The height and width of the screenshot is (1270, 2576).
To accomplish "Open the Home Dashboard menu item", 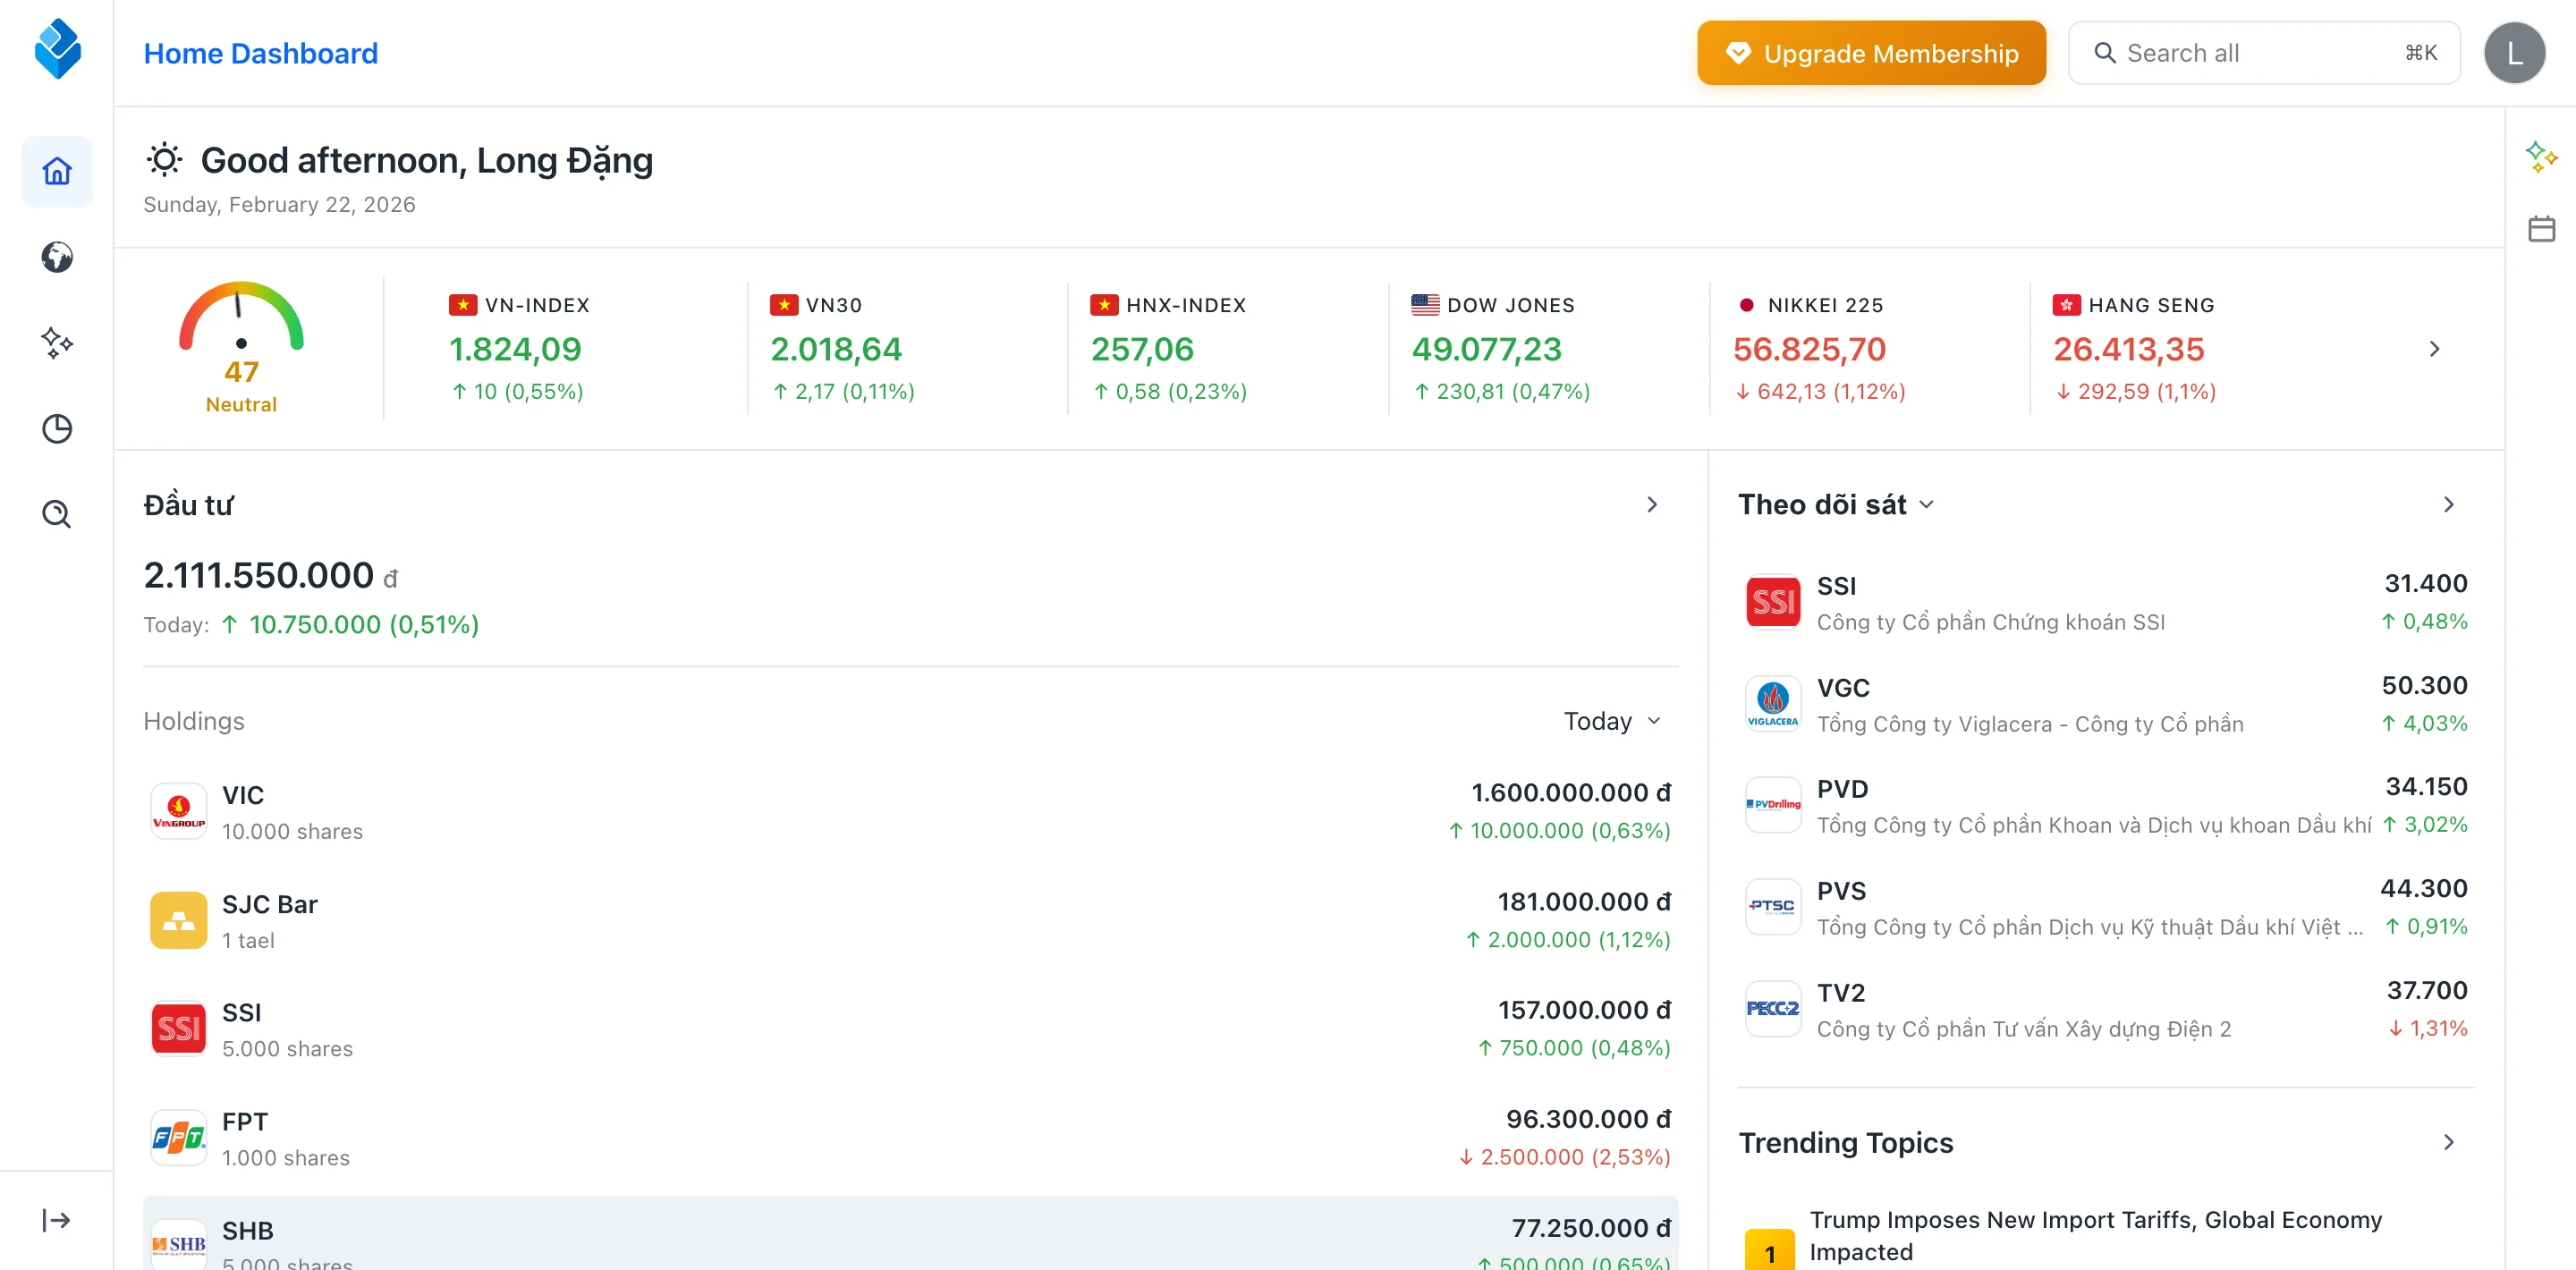I will click(261, 52).
